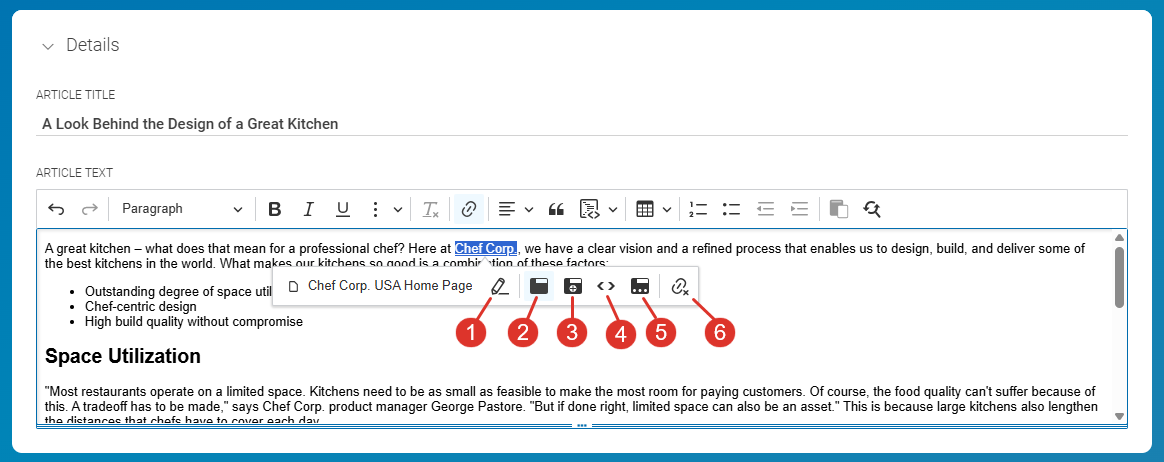This screenshot has width=1164, height=462.
Task: Apply italic formatting
Action: point(309,209)
